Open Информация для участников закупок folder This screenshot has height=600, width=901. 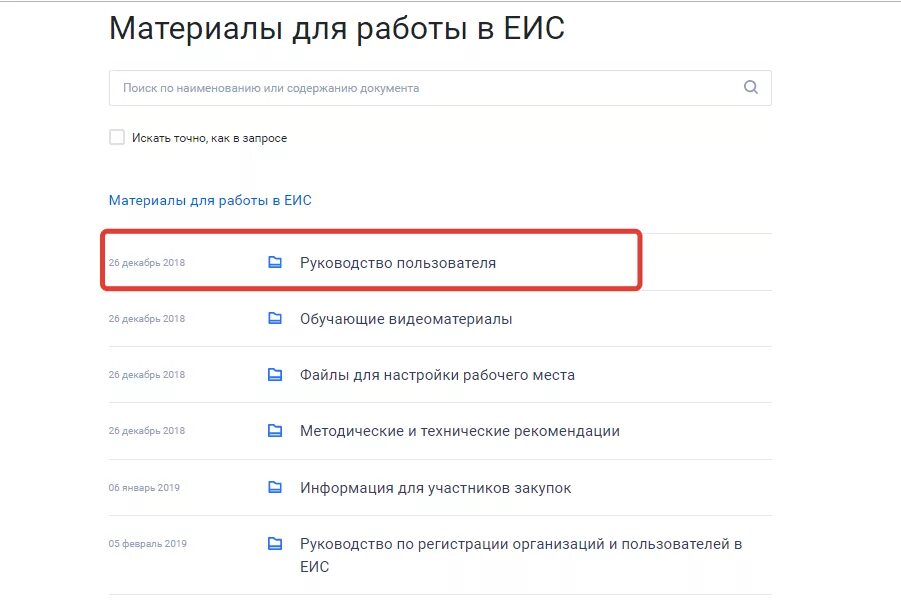[x=436, y=488]
